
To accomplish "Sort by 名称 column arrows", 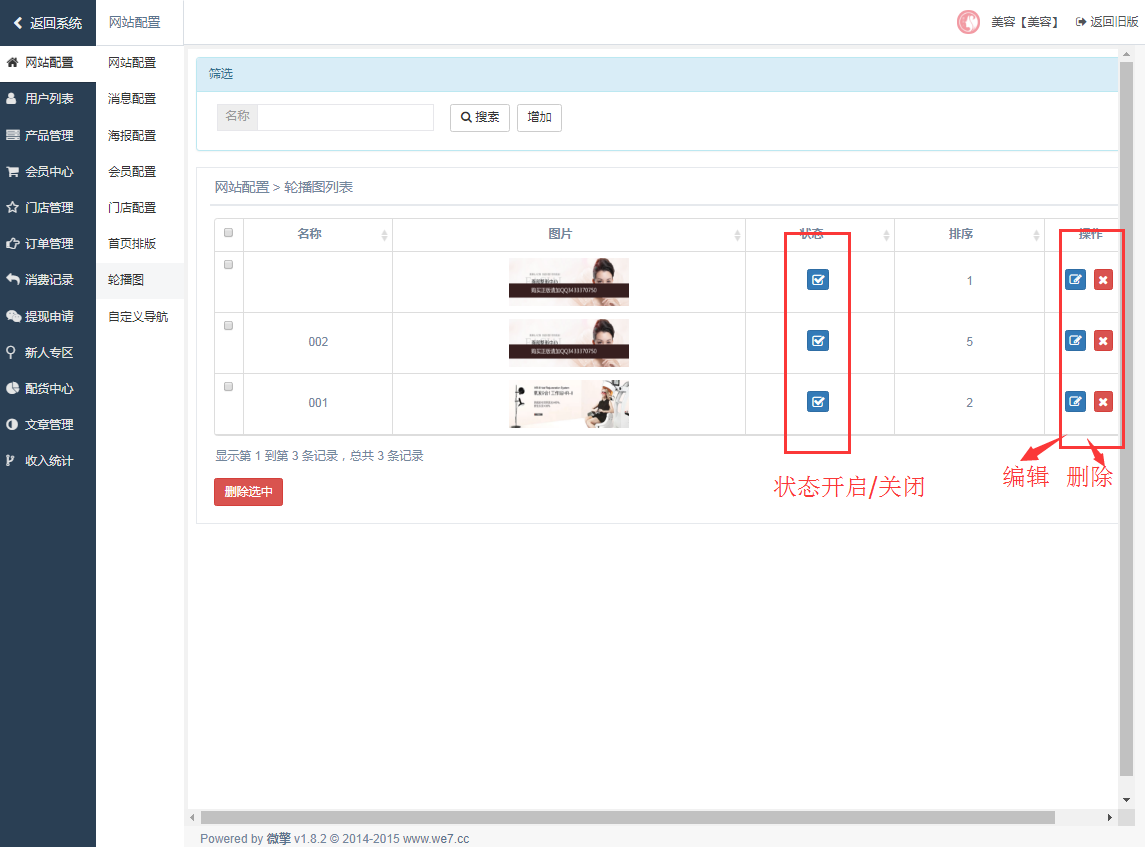I will point(384,235).
